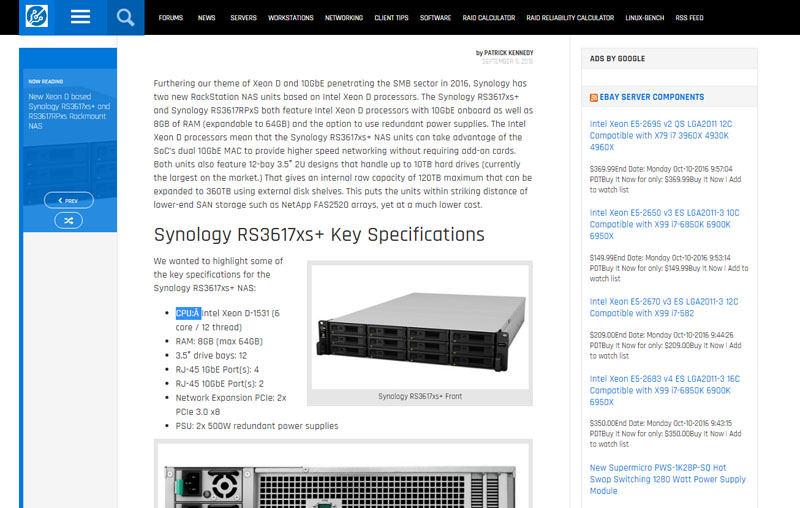Click the $149.99 price listing text
Image resolution: width=800 pixels, height=508 pixels.
point(669,268)
